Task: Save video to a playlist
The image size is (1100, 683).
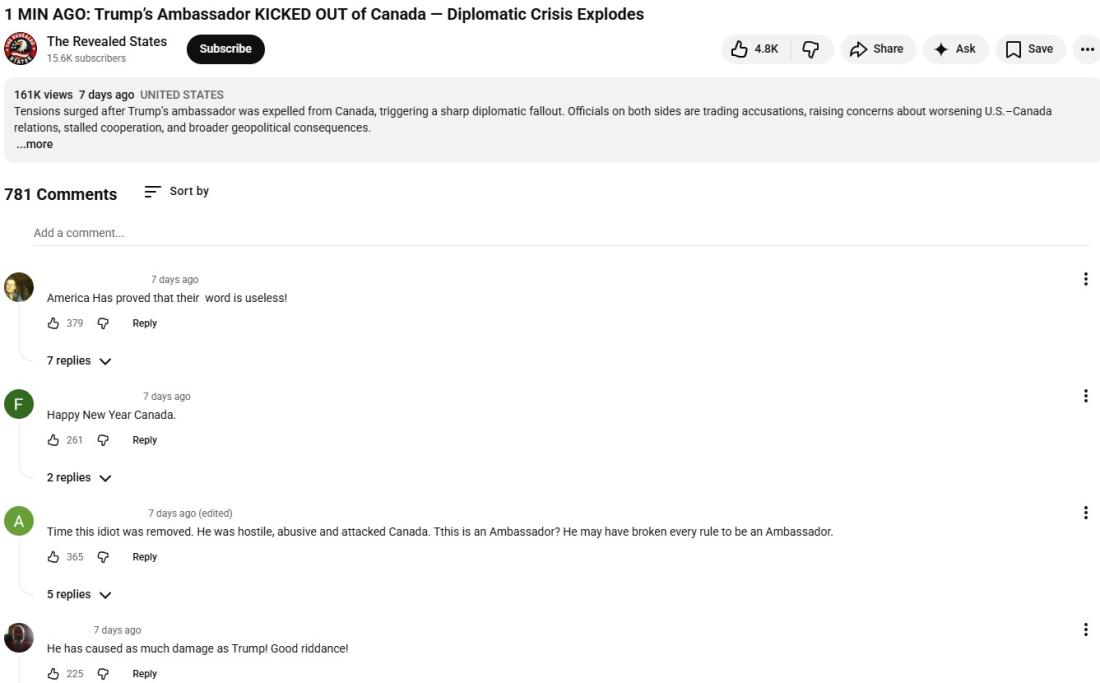Action: [1030, 49]
